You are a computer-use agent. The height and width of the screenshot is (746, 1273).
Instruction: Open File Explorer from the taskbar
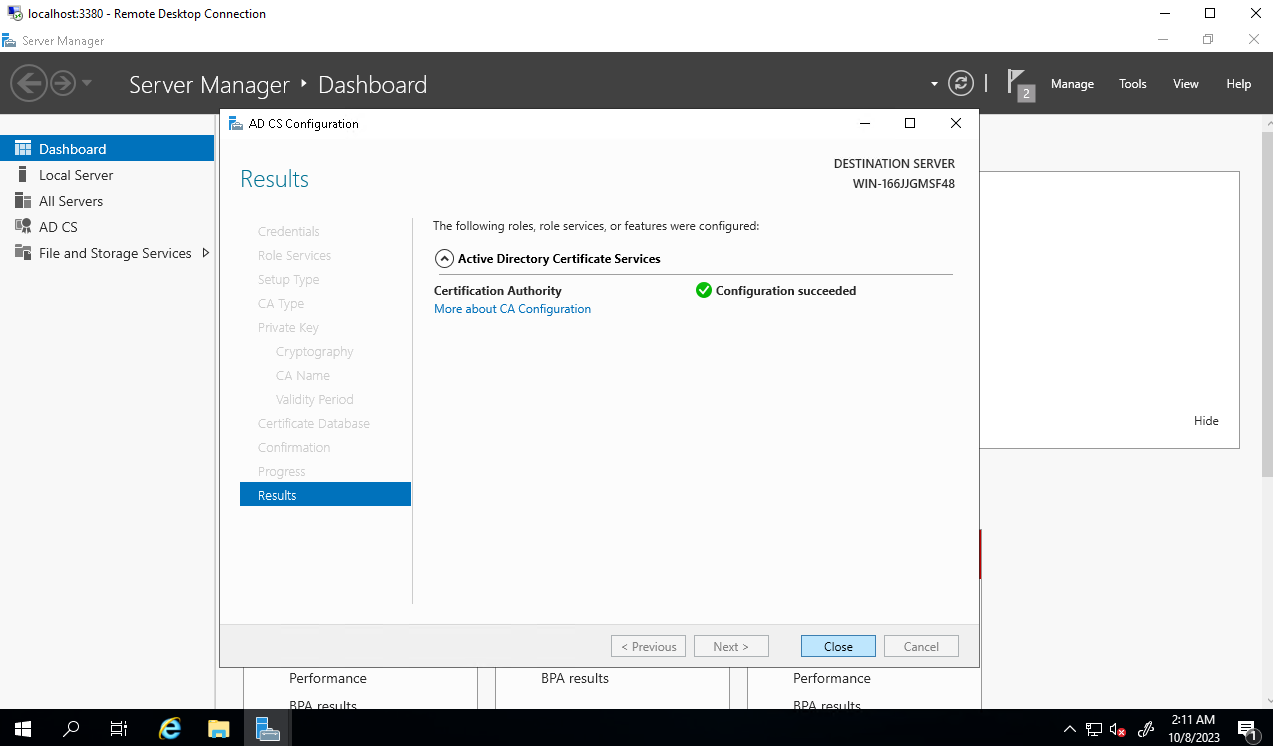coord(219,728)
